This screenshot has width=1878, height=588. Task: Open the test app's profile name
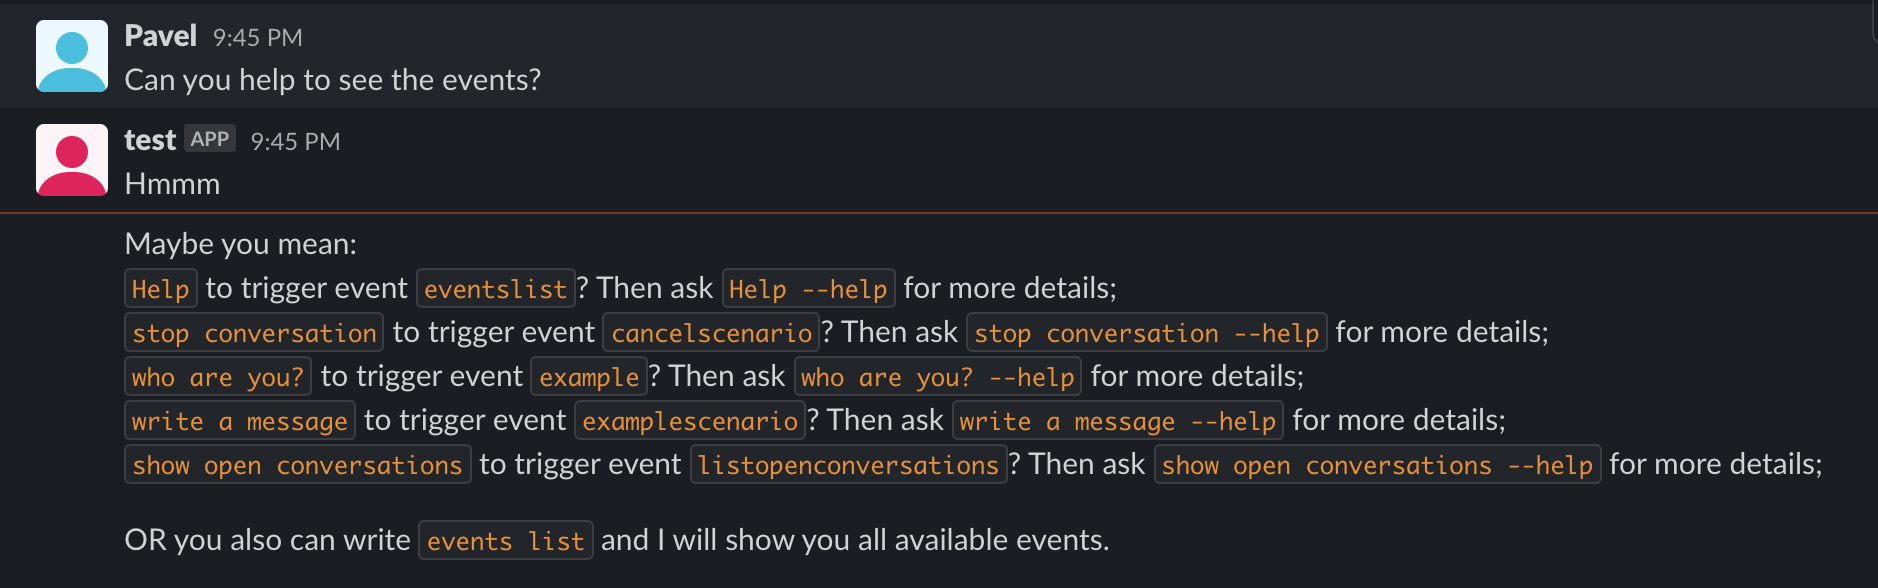coord(150,141)
